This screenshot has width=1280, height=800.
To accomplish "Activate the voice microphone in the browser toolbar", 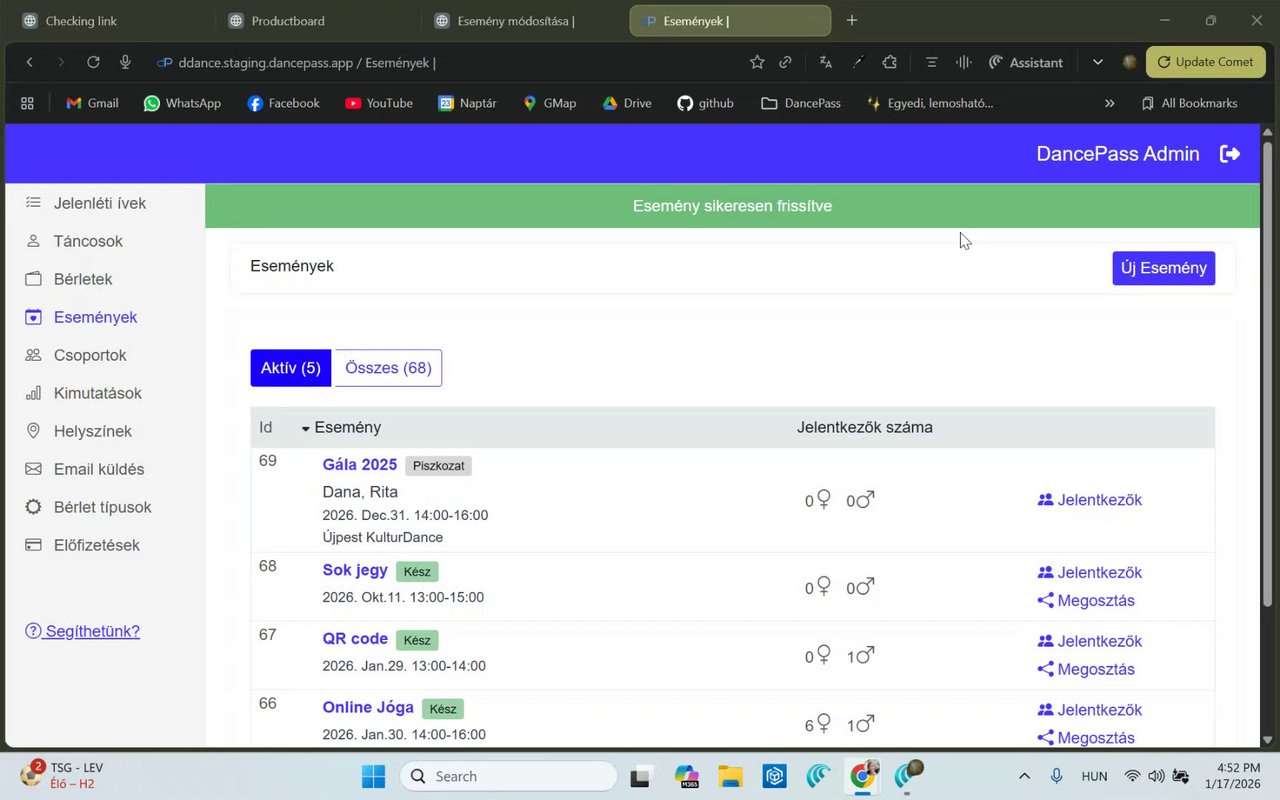I will [125, 62].
